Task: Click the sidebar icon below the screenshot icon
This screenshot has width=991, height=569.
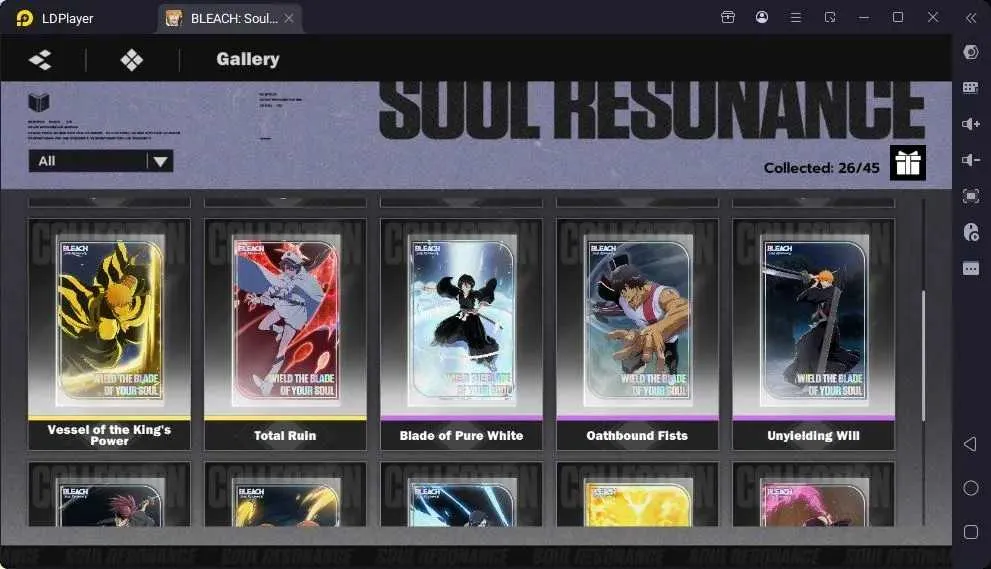Action: pyautogui.click(x=971, y=232)
